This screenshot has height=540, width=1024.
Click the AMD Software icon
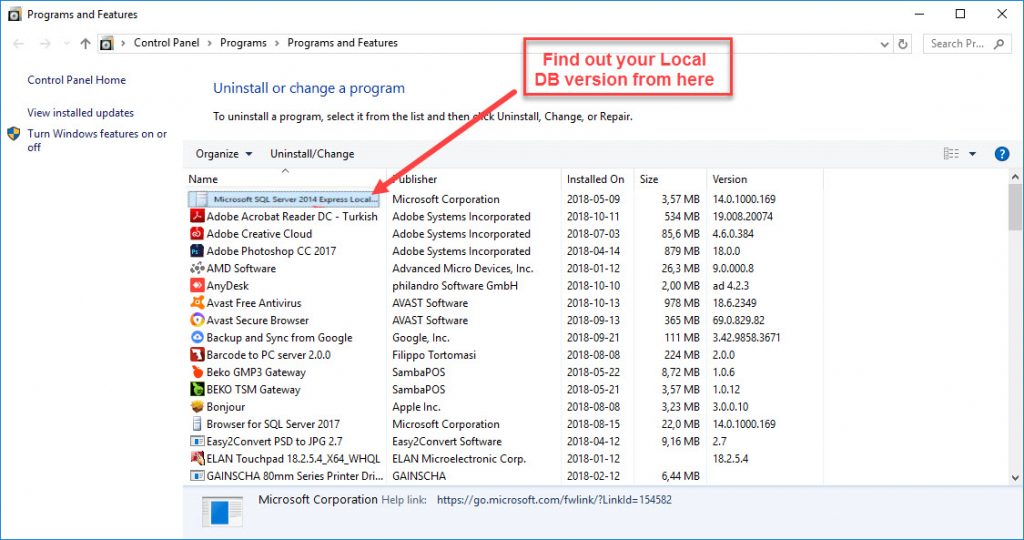pos(197,268)
